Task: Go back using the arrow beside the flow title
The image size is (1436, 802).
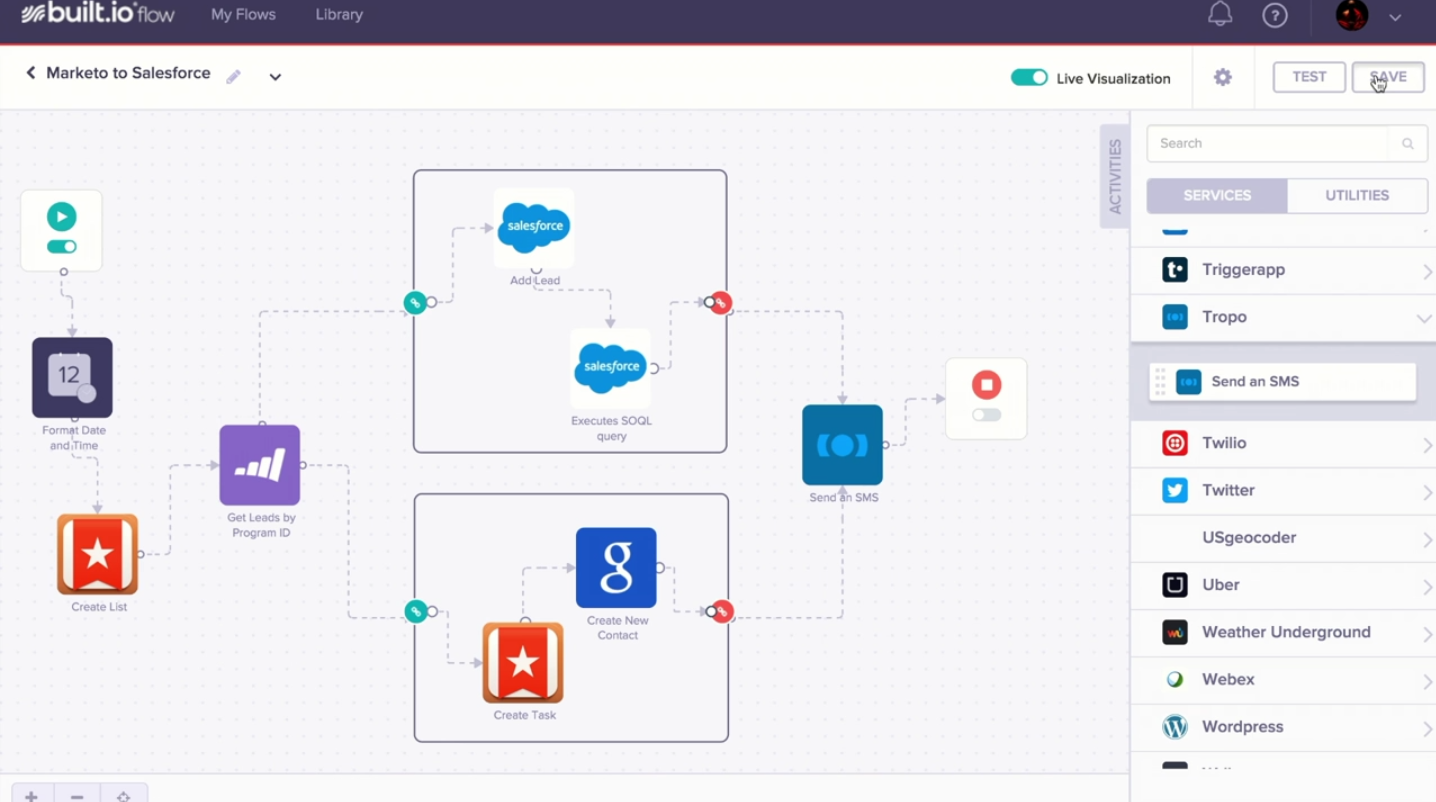Action: 30,73
